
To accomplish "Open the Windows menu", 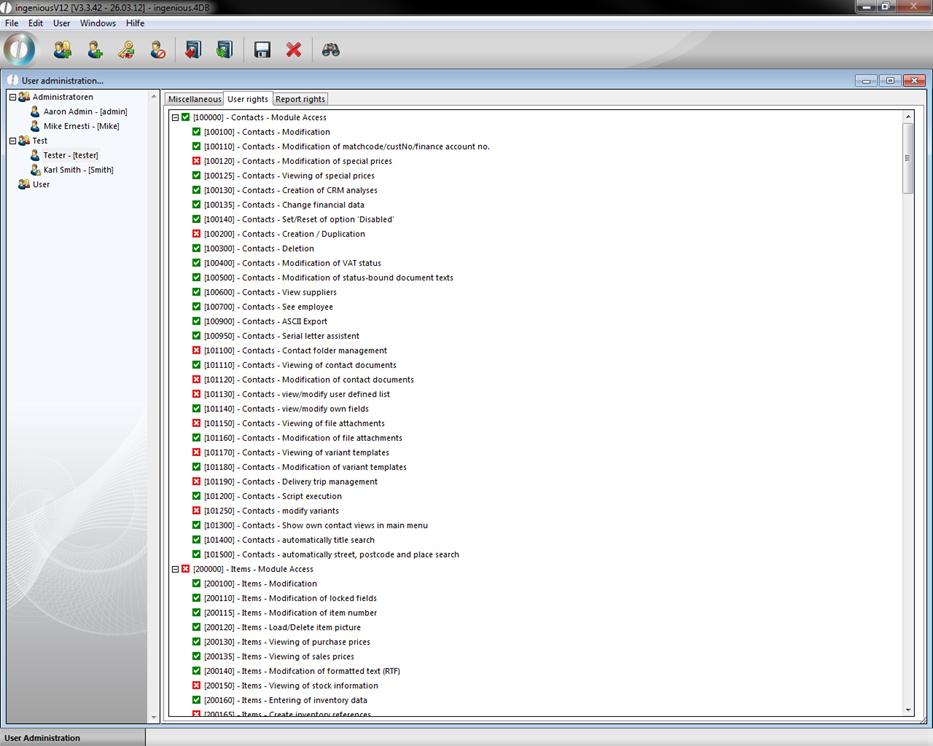I will point(98,23).
